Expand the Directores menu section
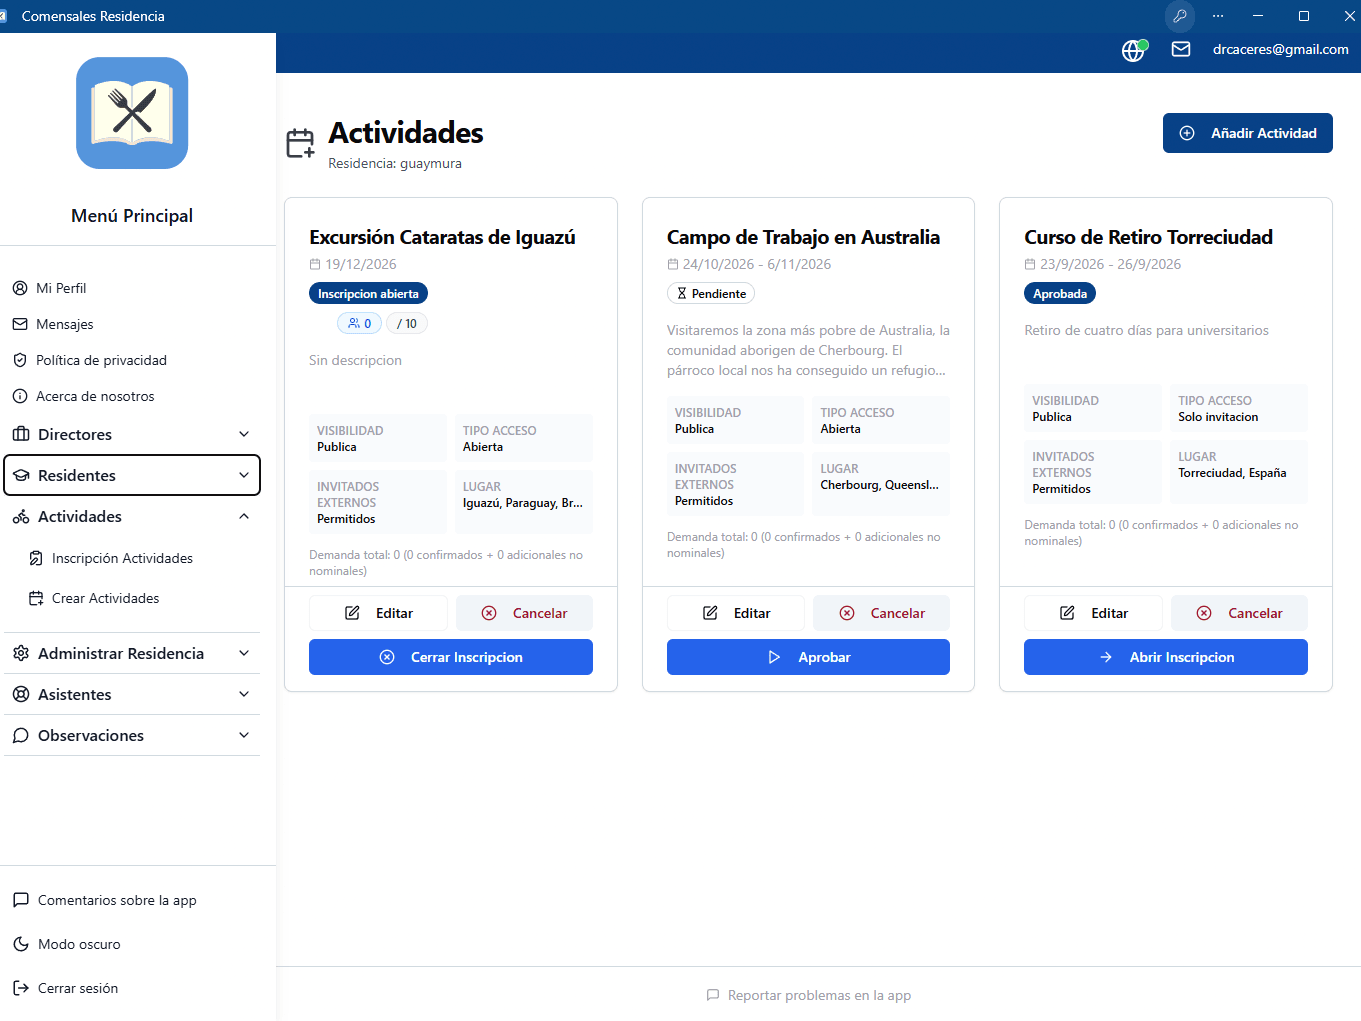Image resolution: width=1361 pixels, height=1021 pixels. [x=132, y=434]
